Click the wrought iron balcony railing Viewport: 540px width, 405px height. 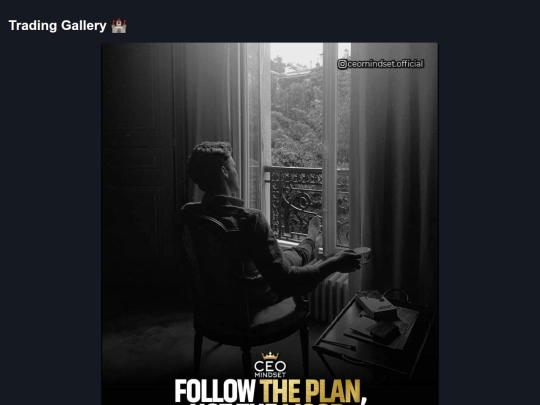[x=305, y=205]
